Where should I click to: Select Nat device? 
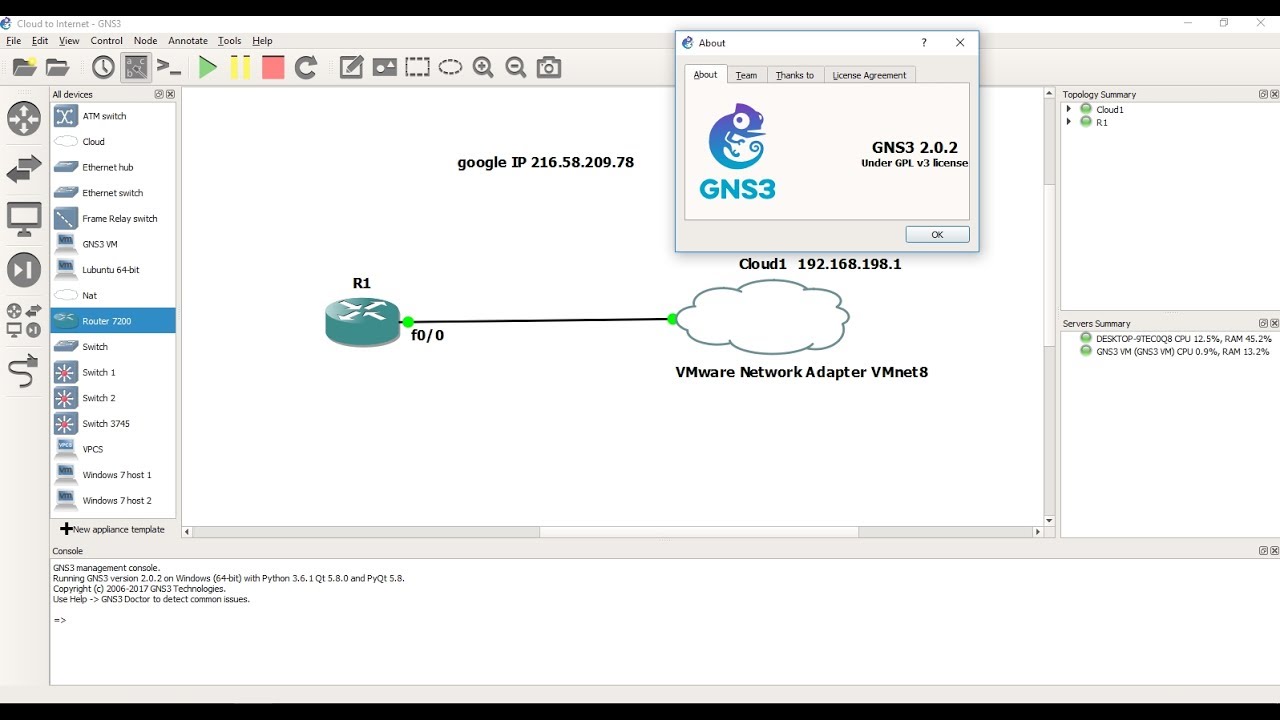(x=113, y=295)
